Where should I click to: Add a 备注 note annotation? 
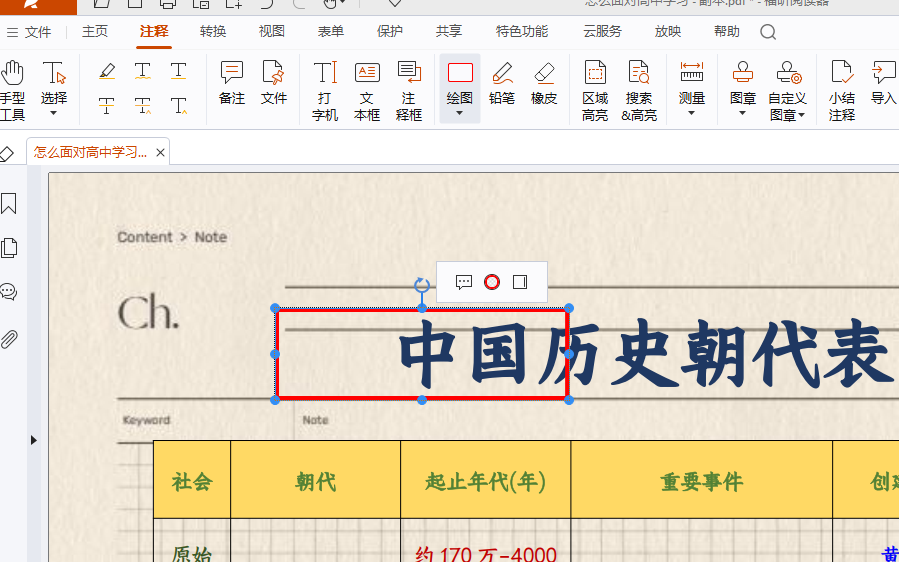[x=232, y=82]
